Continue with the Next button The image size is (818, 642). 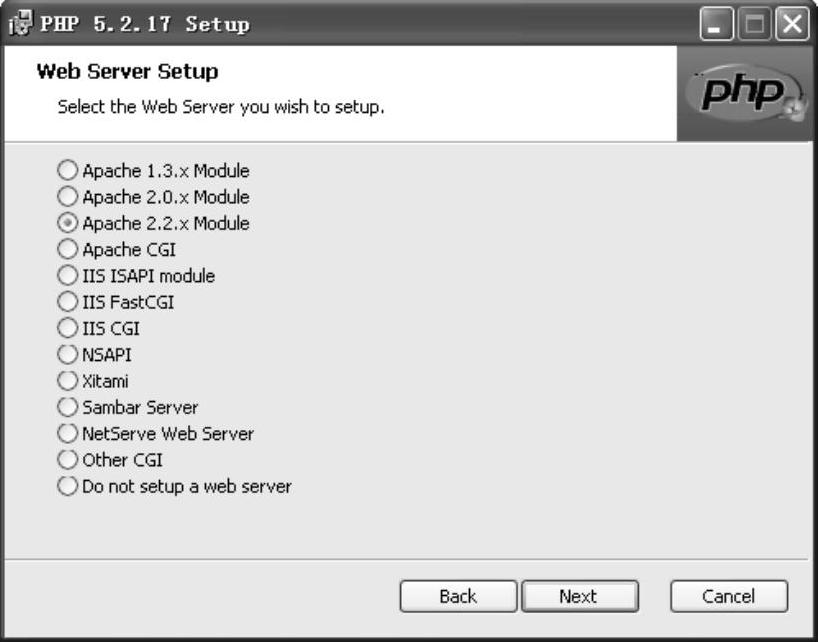pyautogui.click(x=580, y=596)
